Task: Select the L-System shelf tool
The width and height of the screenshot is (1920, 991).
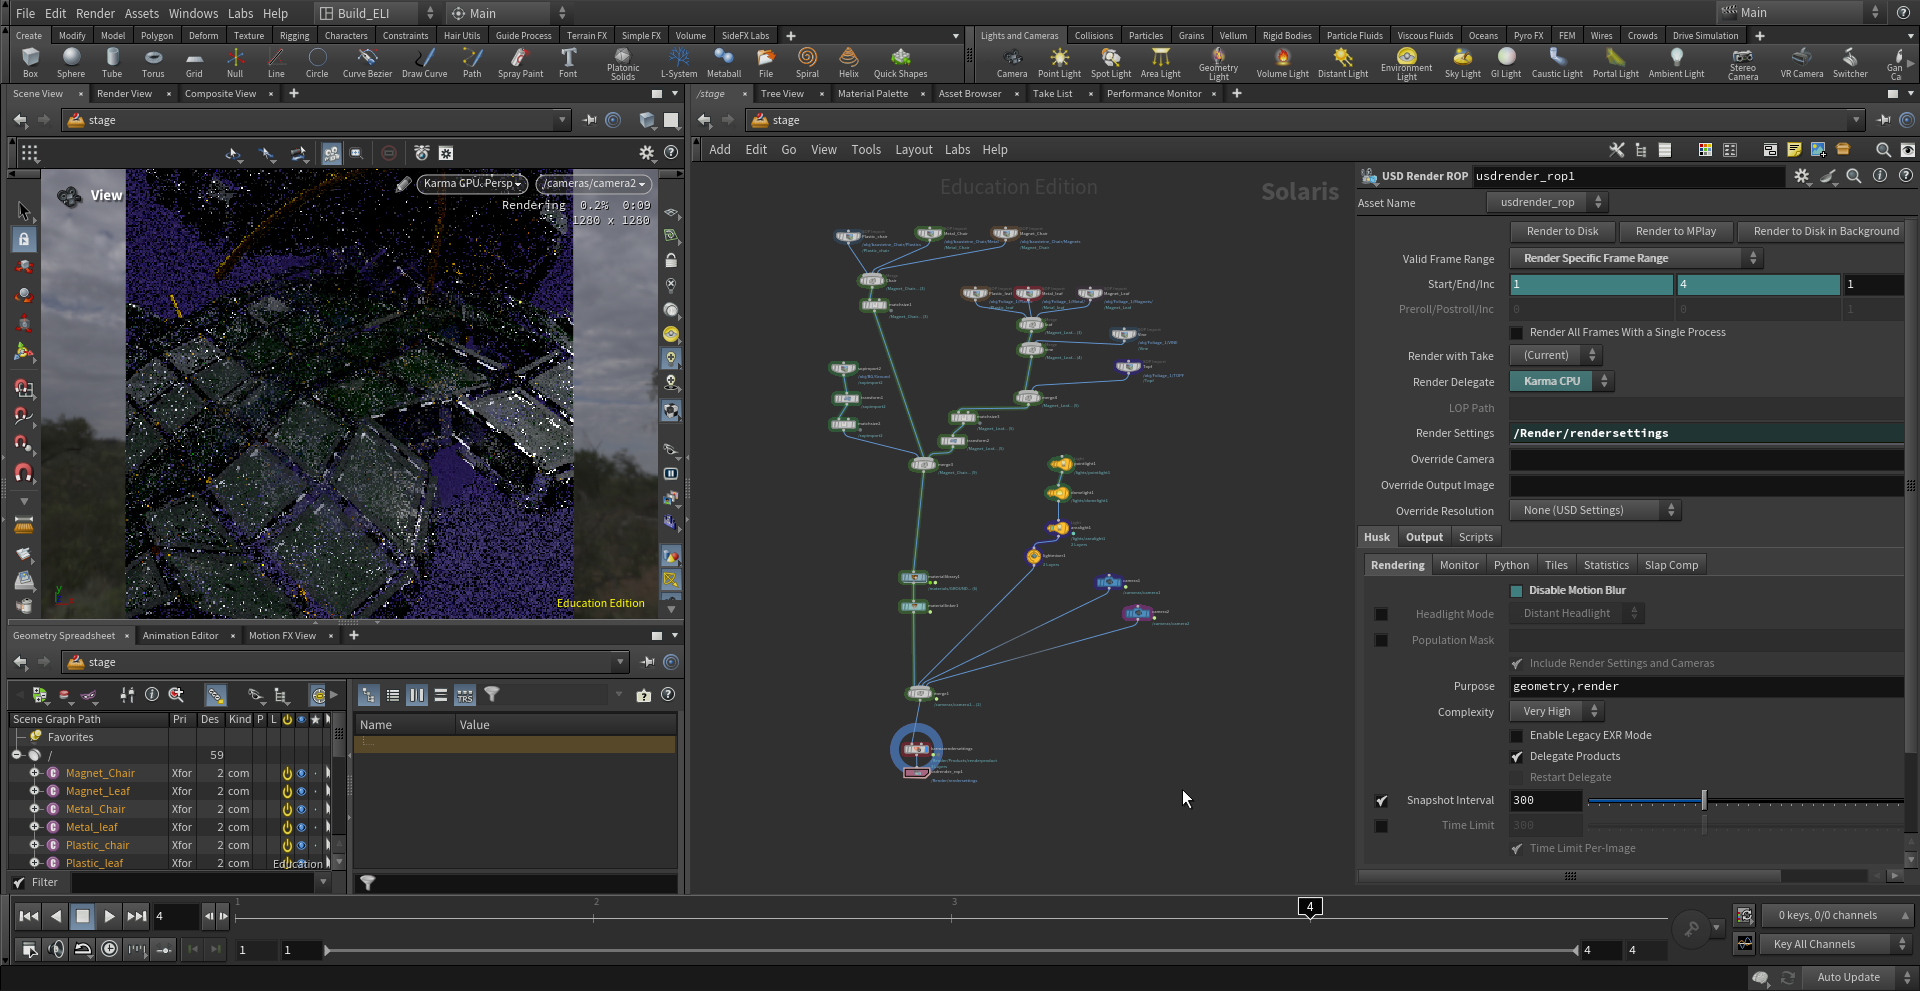Action: pyautogui.click(x=679, y=62)
